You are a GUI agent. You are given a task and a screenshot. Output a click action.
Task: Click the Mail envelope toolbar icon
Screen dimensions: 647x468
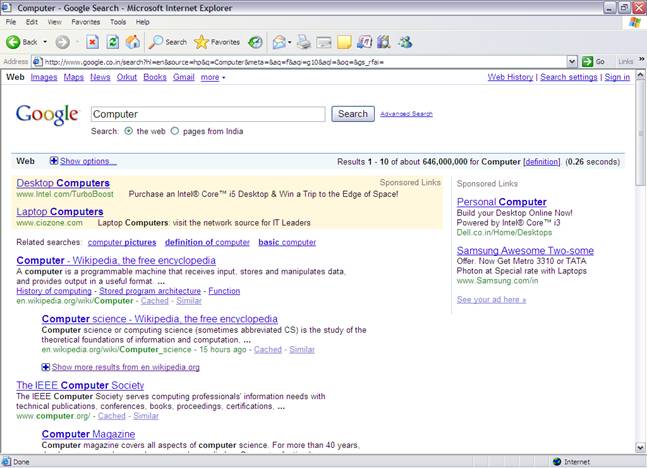[x=279, y=42]
